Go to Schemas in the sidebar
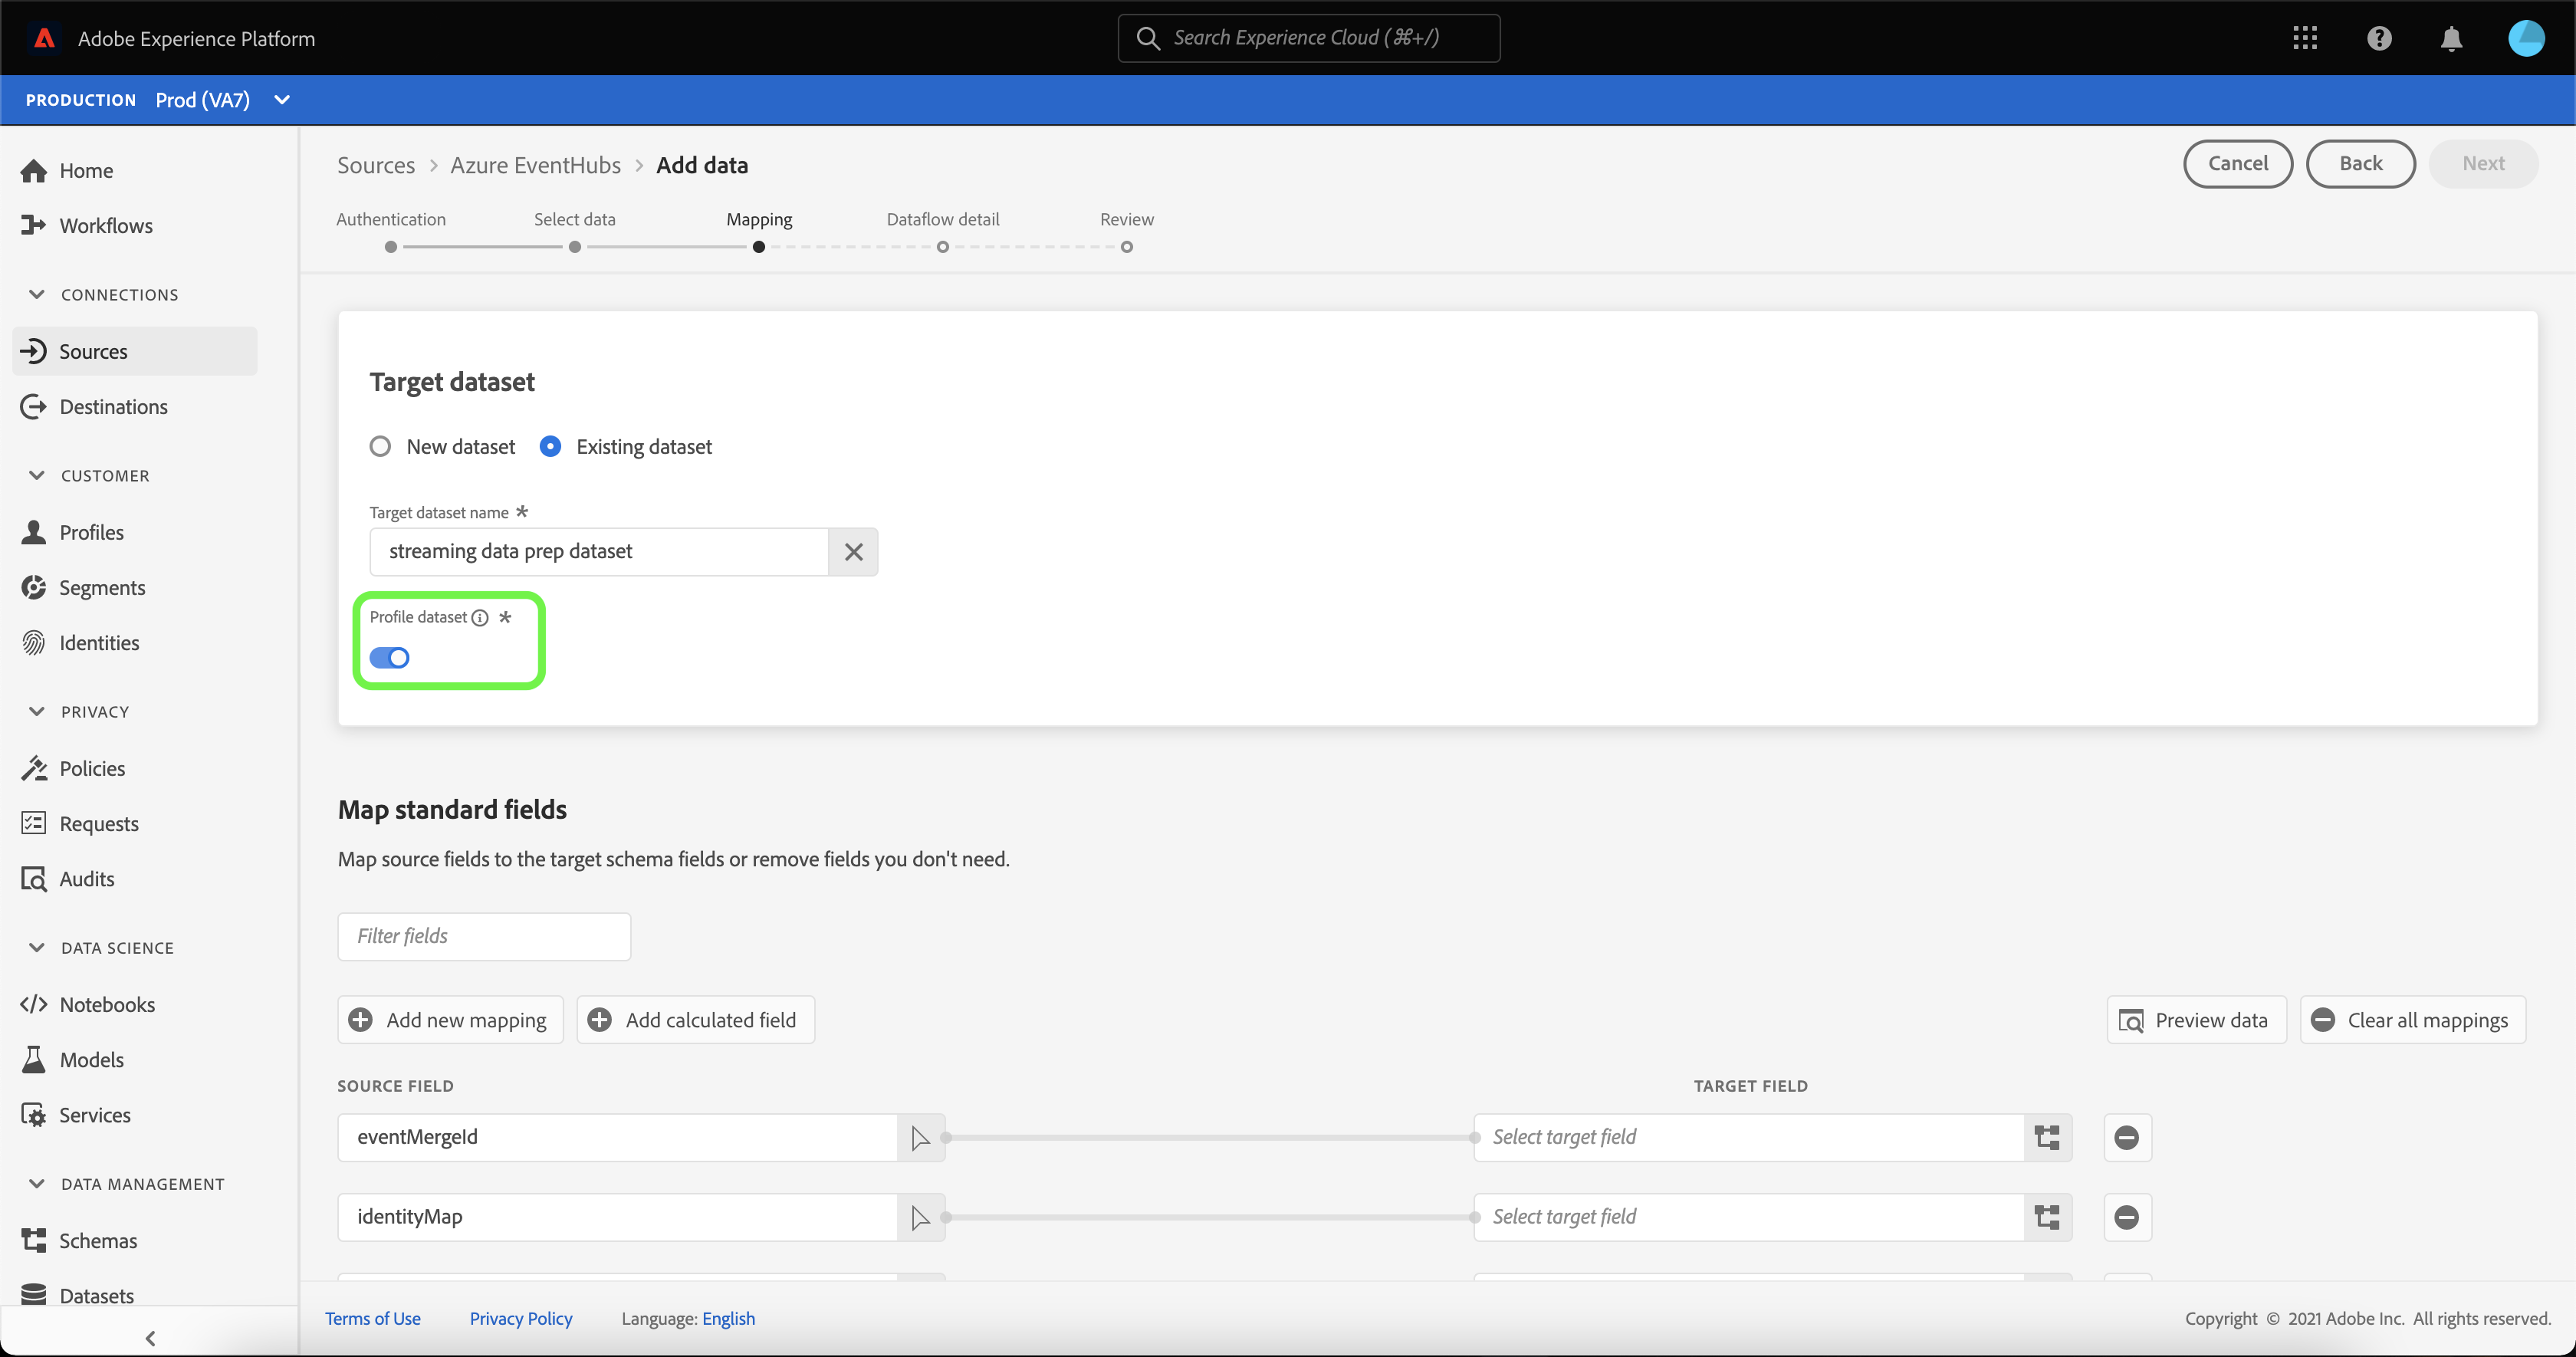 [x=98, y=1240]
